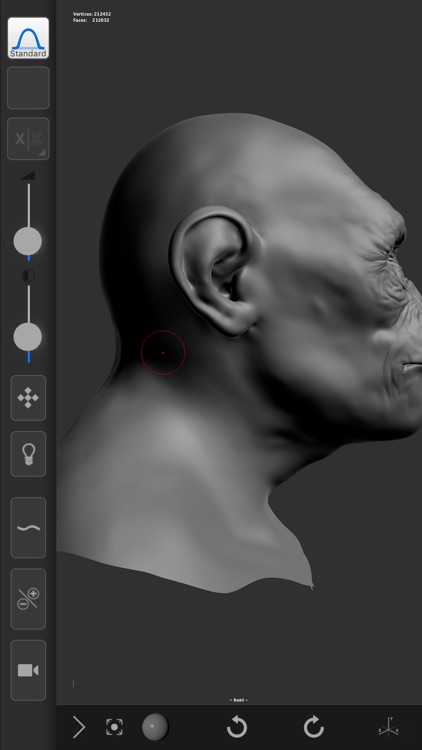This screenshot has width=422, height=750.
Task: Click the half-circle intensity icon
Action: (28, 276)
